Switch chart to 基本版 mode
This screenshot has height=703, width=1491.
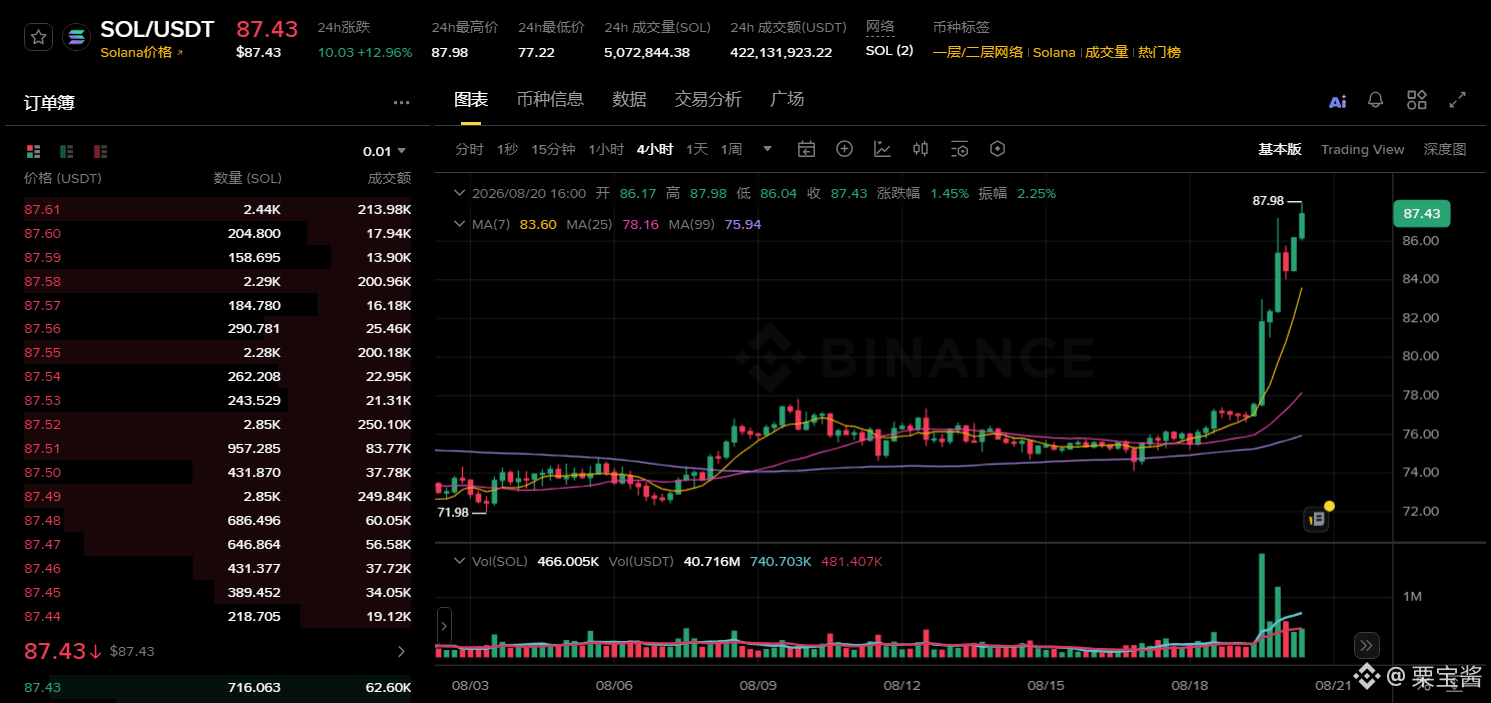[x=1280, y=149]
